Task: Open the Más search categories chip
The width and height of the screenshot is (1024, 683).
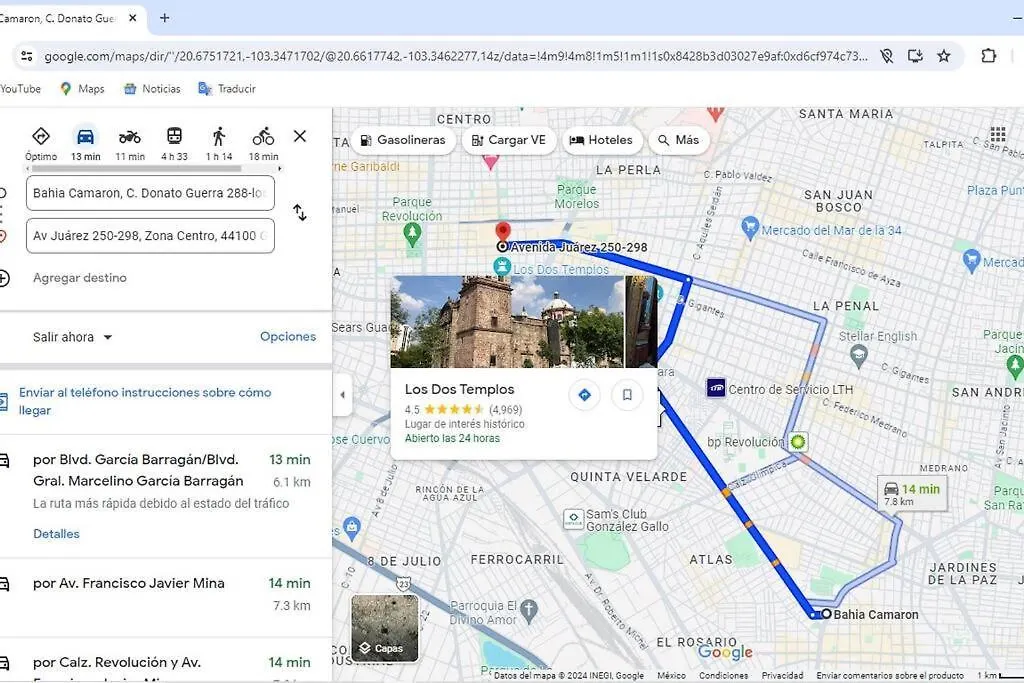Action: coord(678,140)
